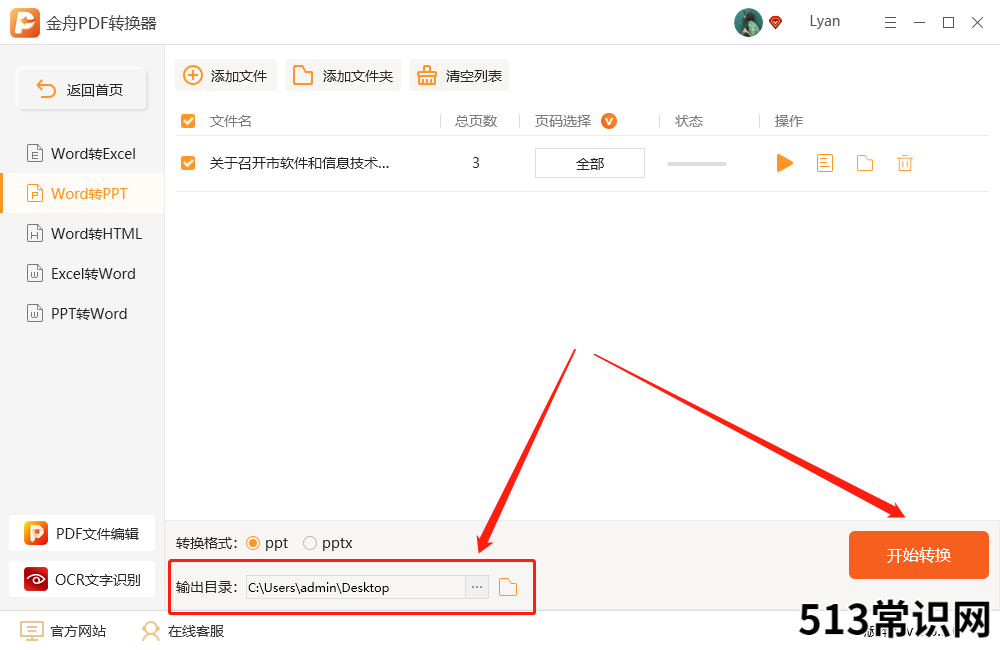Viewport: 1000px width, 650px height.
Task: Click the 添加文件夹 button
Action: pos(342,75)
